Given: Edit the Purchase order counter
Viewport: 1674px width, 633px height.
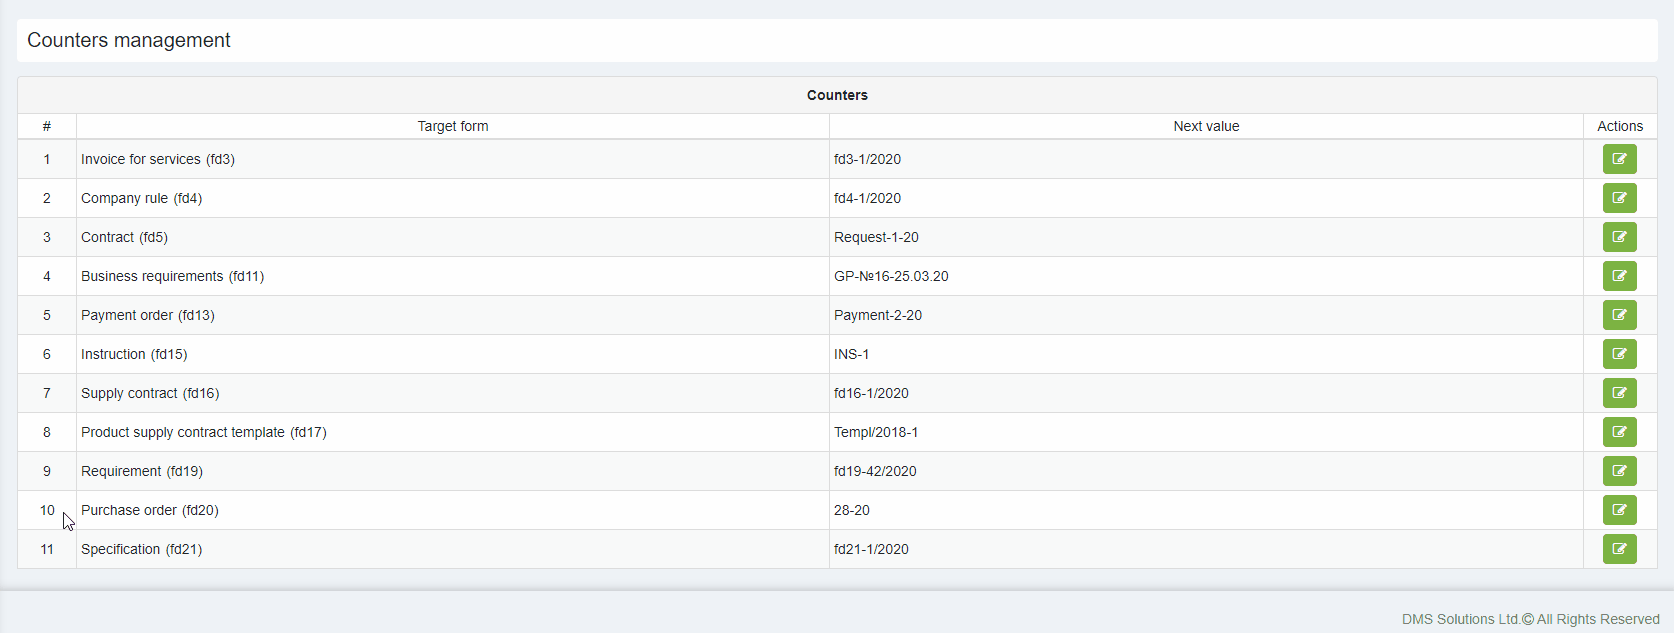Looking at the screenshot, I should pyautogui.click(x=1619, y=510).
